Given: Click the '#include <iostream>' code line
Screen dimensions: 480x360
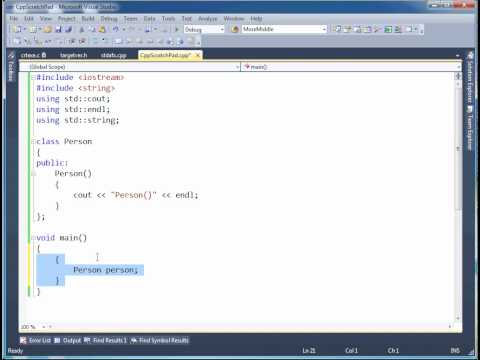Looking at the screenshot, I should (80, 77).
